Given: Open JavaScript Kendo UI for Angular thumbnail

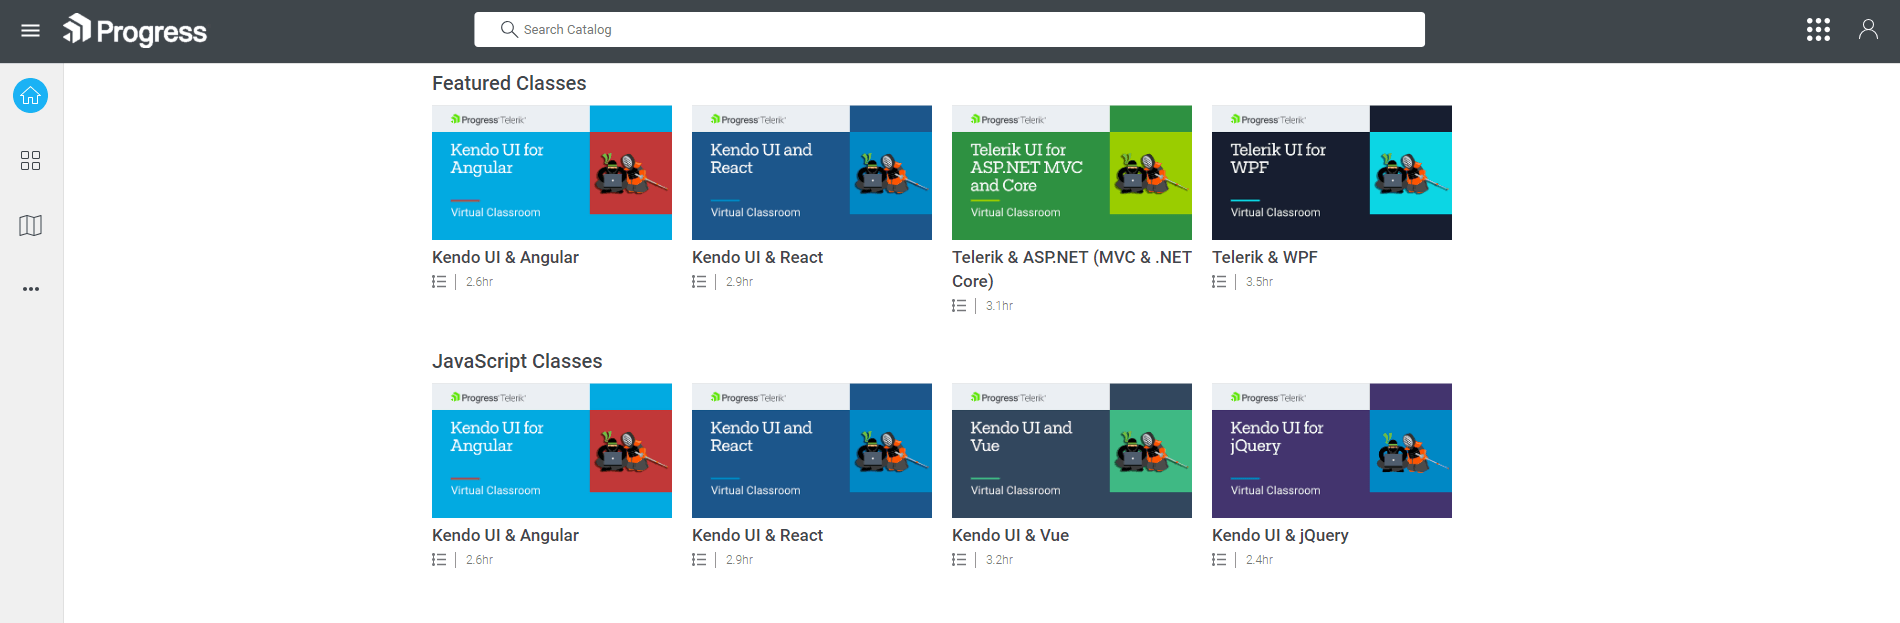Looking at the screenshot, I should point(552,450).
